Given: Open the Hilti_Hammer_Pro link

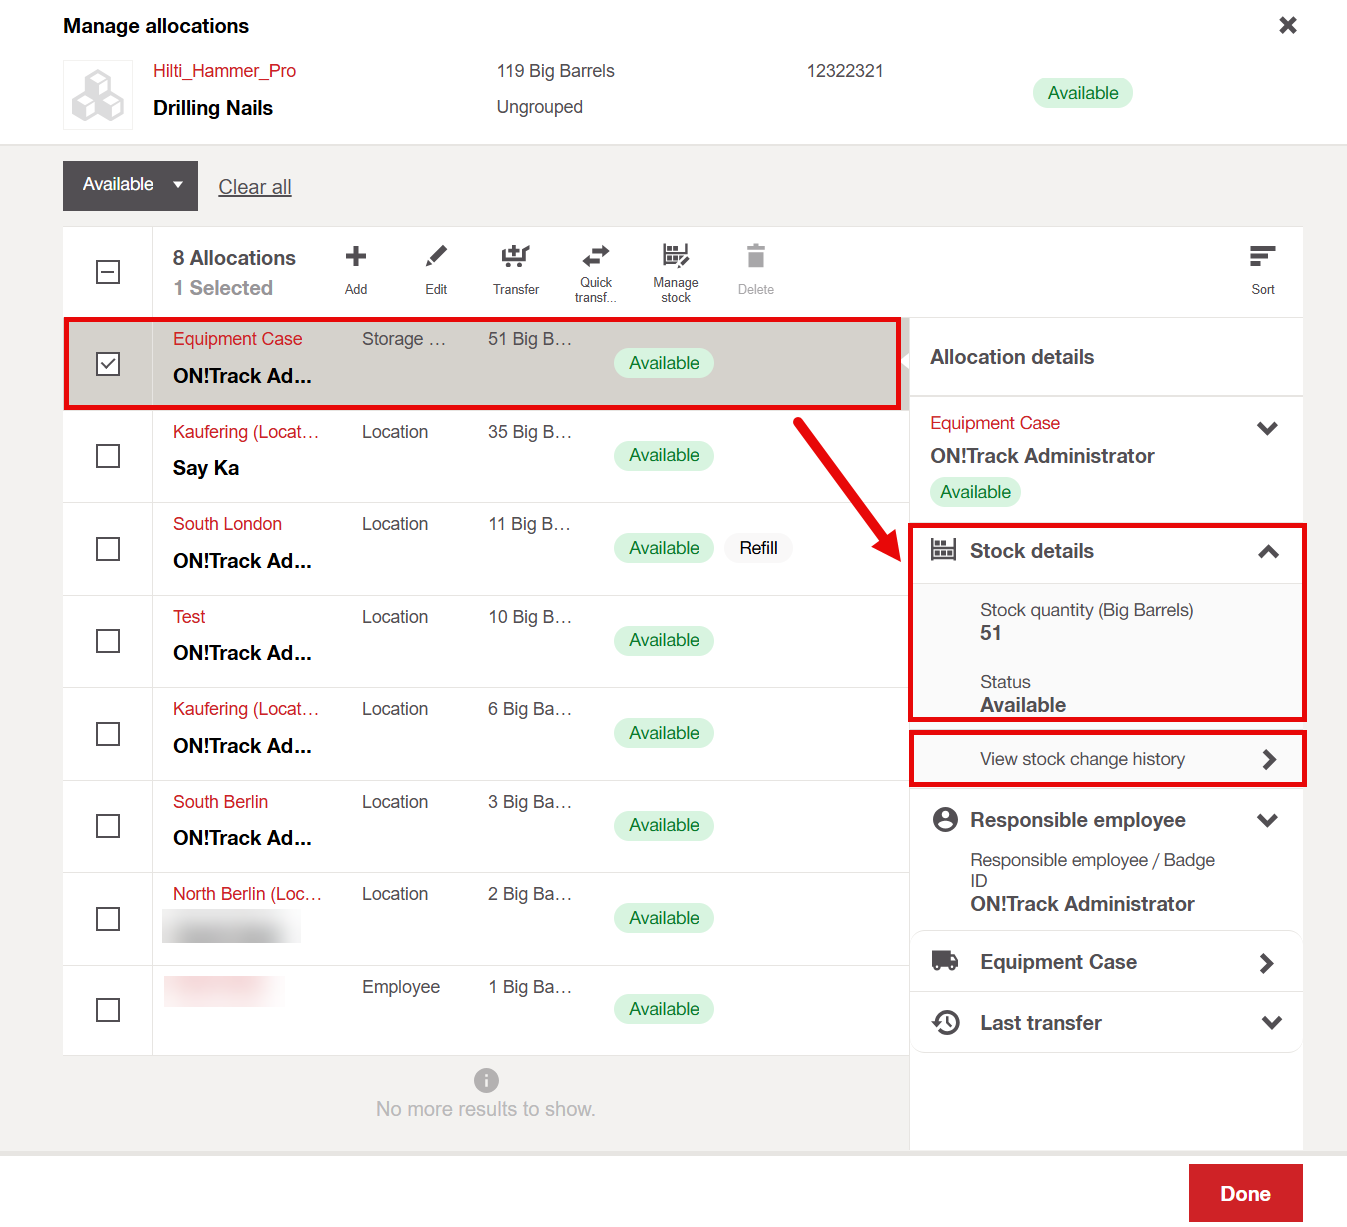Looking at the screenshot, I should click(x=224, y=71).
